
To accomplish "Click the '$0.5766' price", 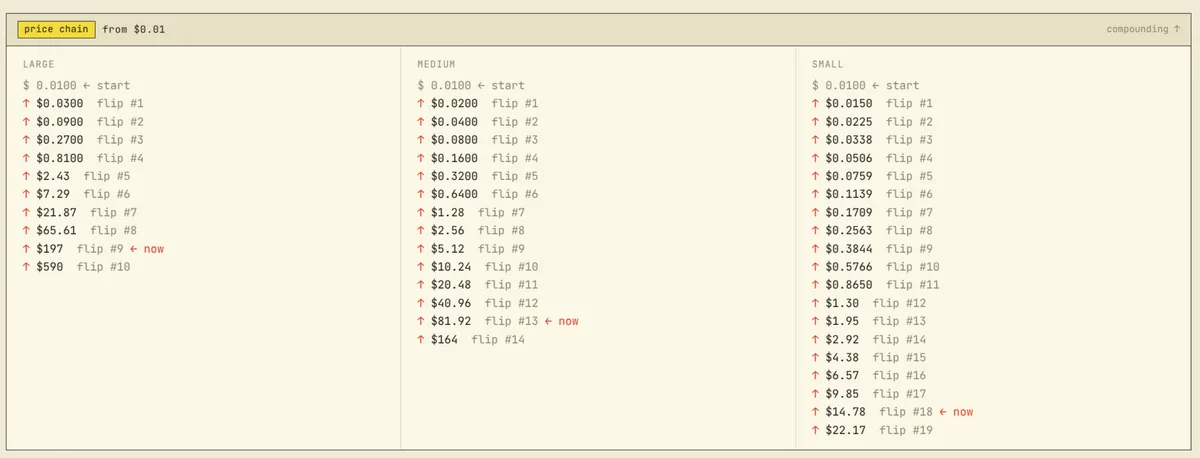I will pos(849,266).
